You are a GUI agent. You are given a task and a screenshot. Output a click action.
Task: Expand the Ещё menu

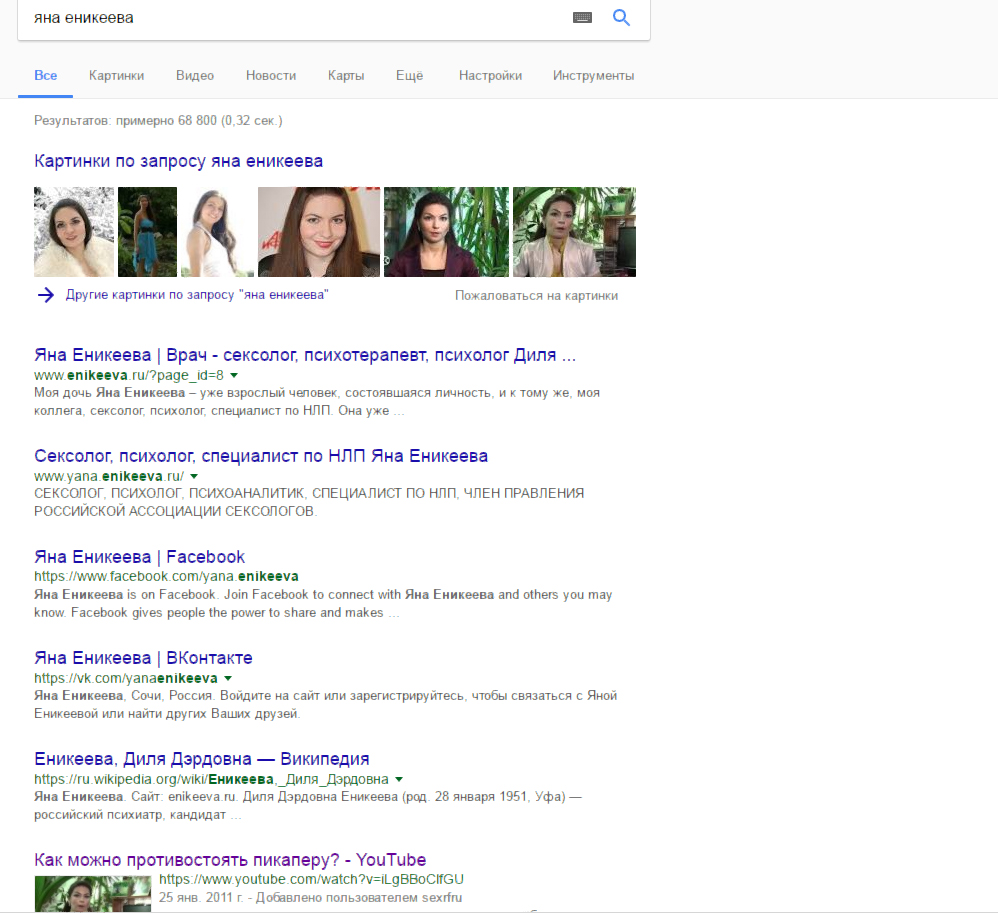409,75
